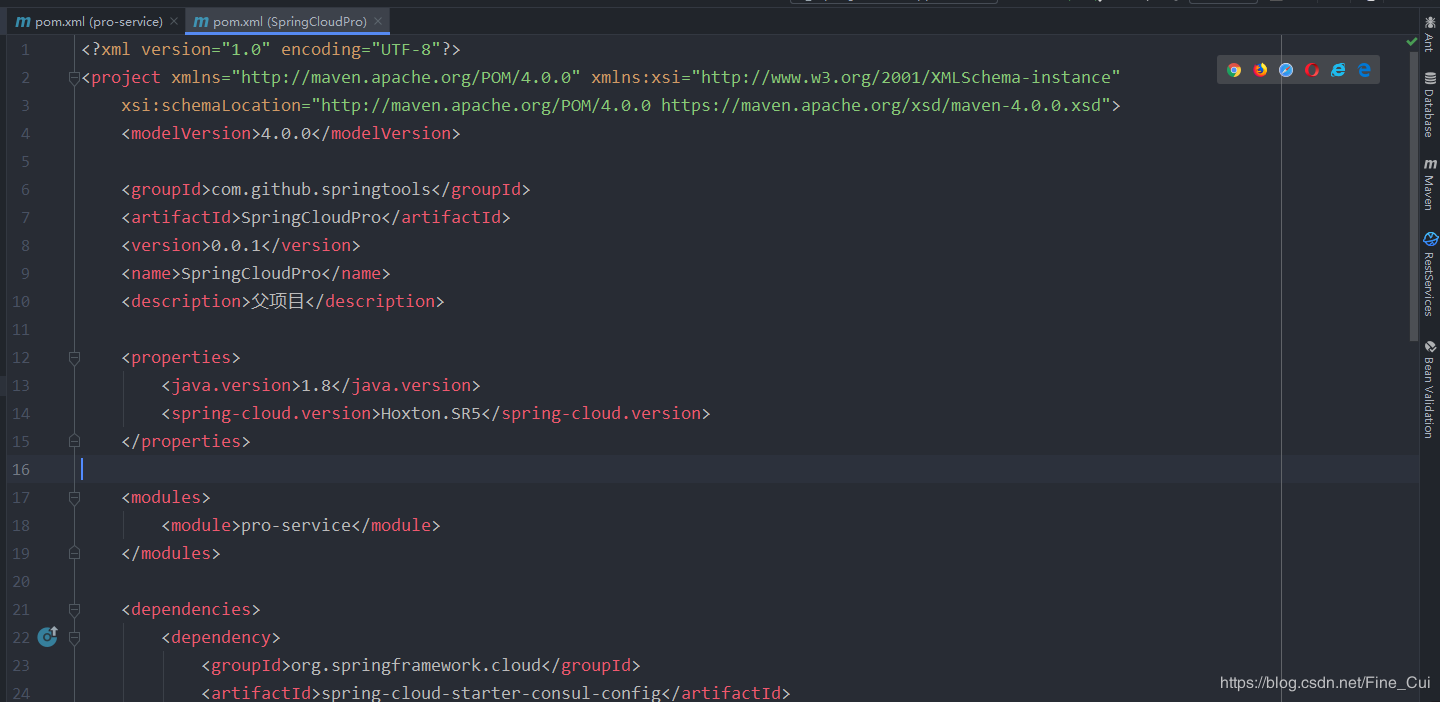Click the maven-4.0.0.xsd schema URL
The height and width of the screenshot is (702, 1440).
tap(881, 105)
